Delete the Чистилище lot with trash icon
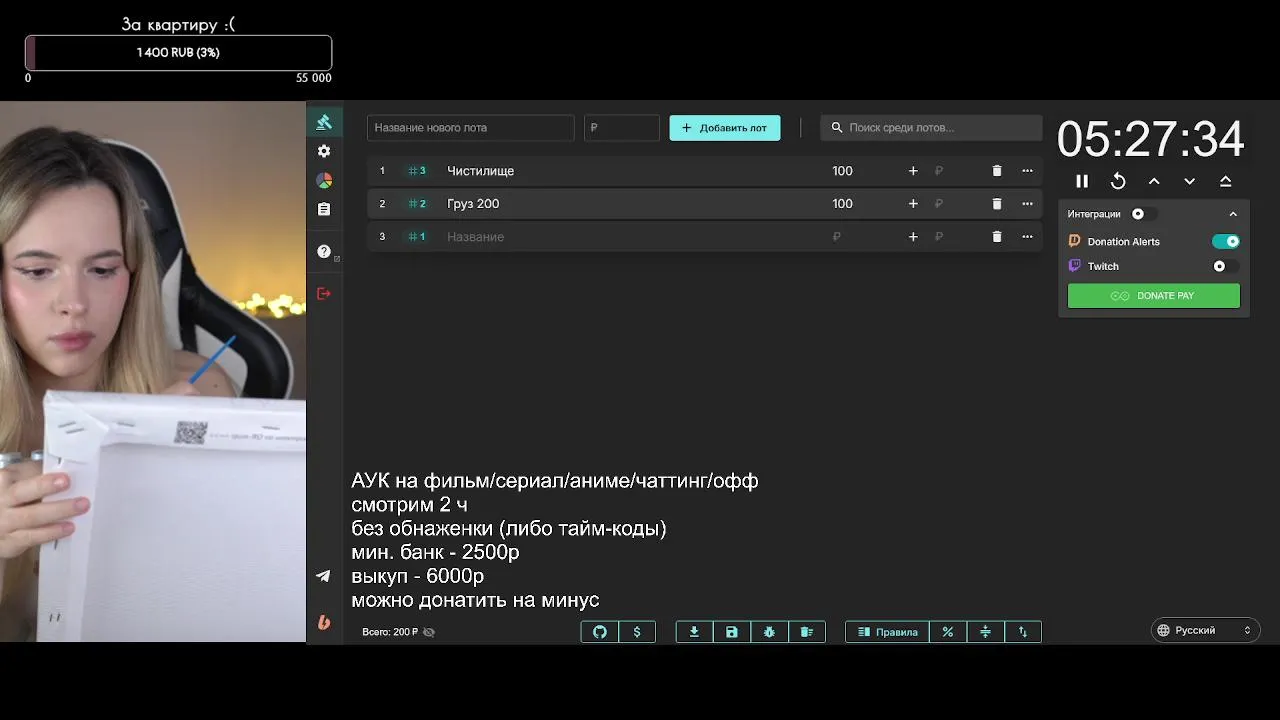 997,171
